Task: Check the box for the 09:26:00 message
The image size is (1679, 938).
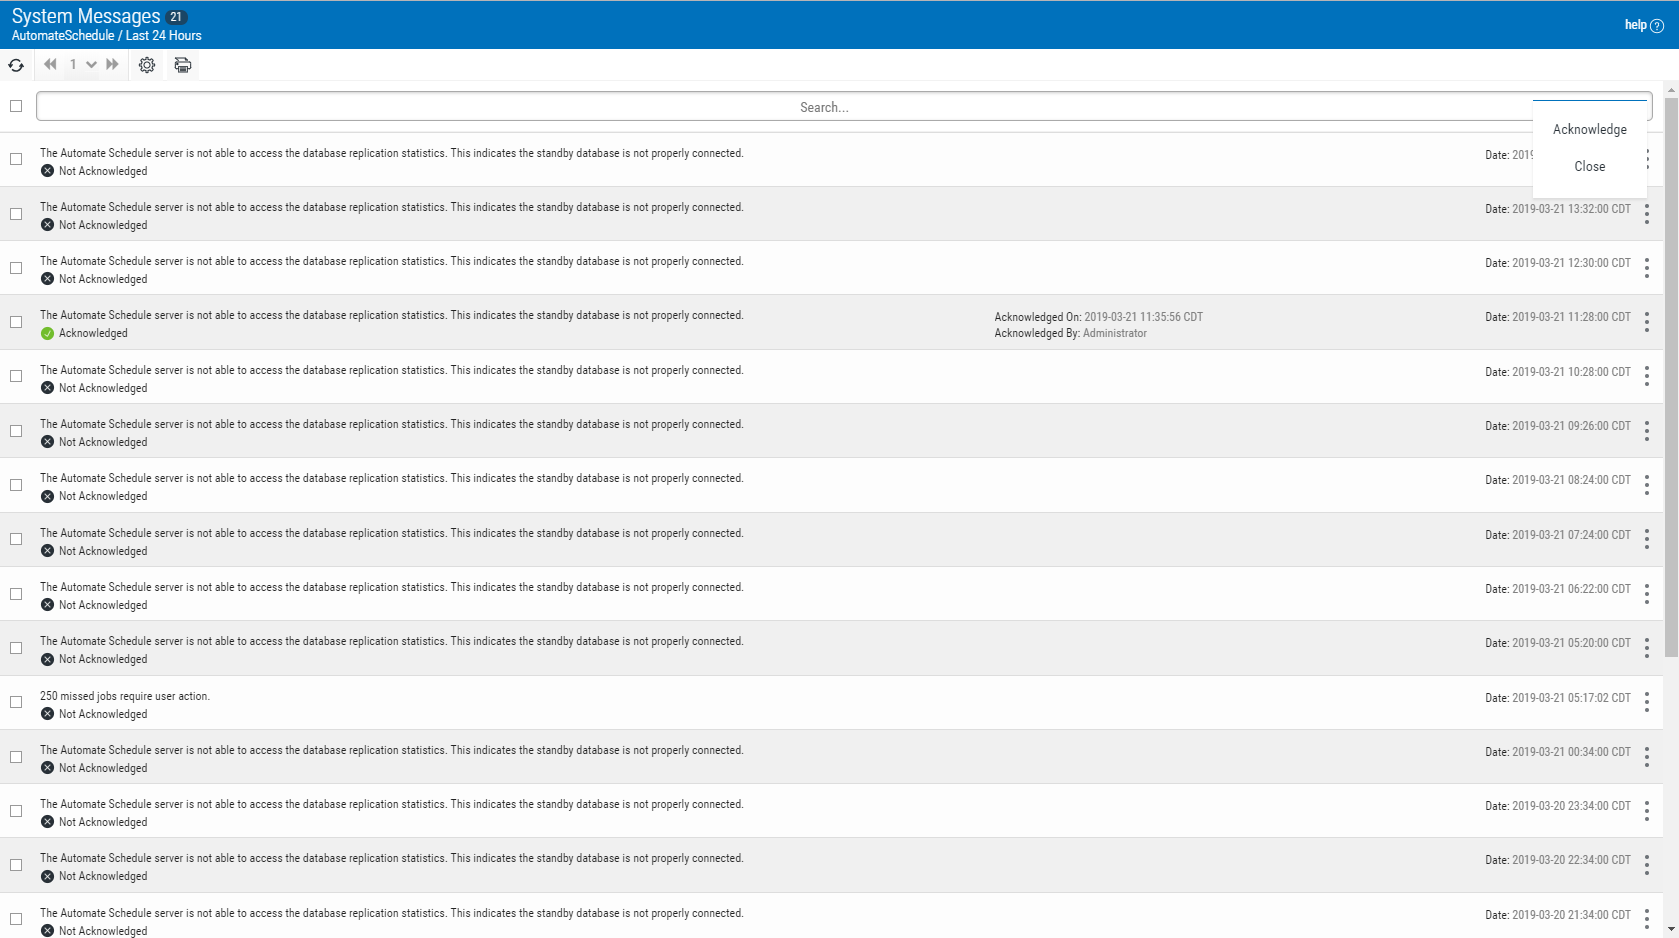Action: coord(16,431)
